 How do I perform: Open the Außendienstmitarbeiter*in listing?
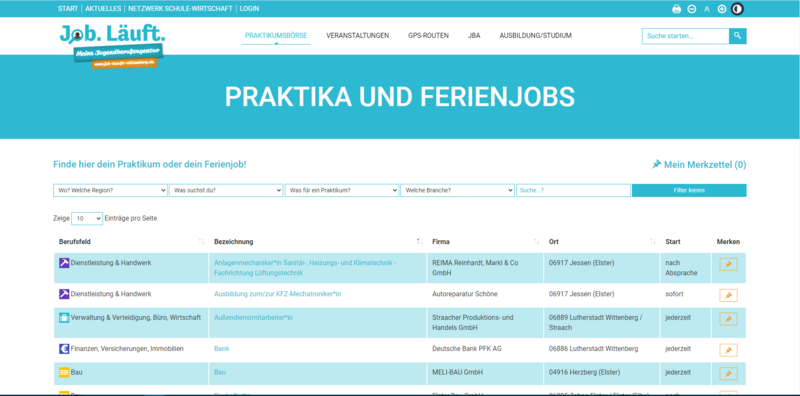(254, 317)
